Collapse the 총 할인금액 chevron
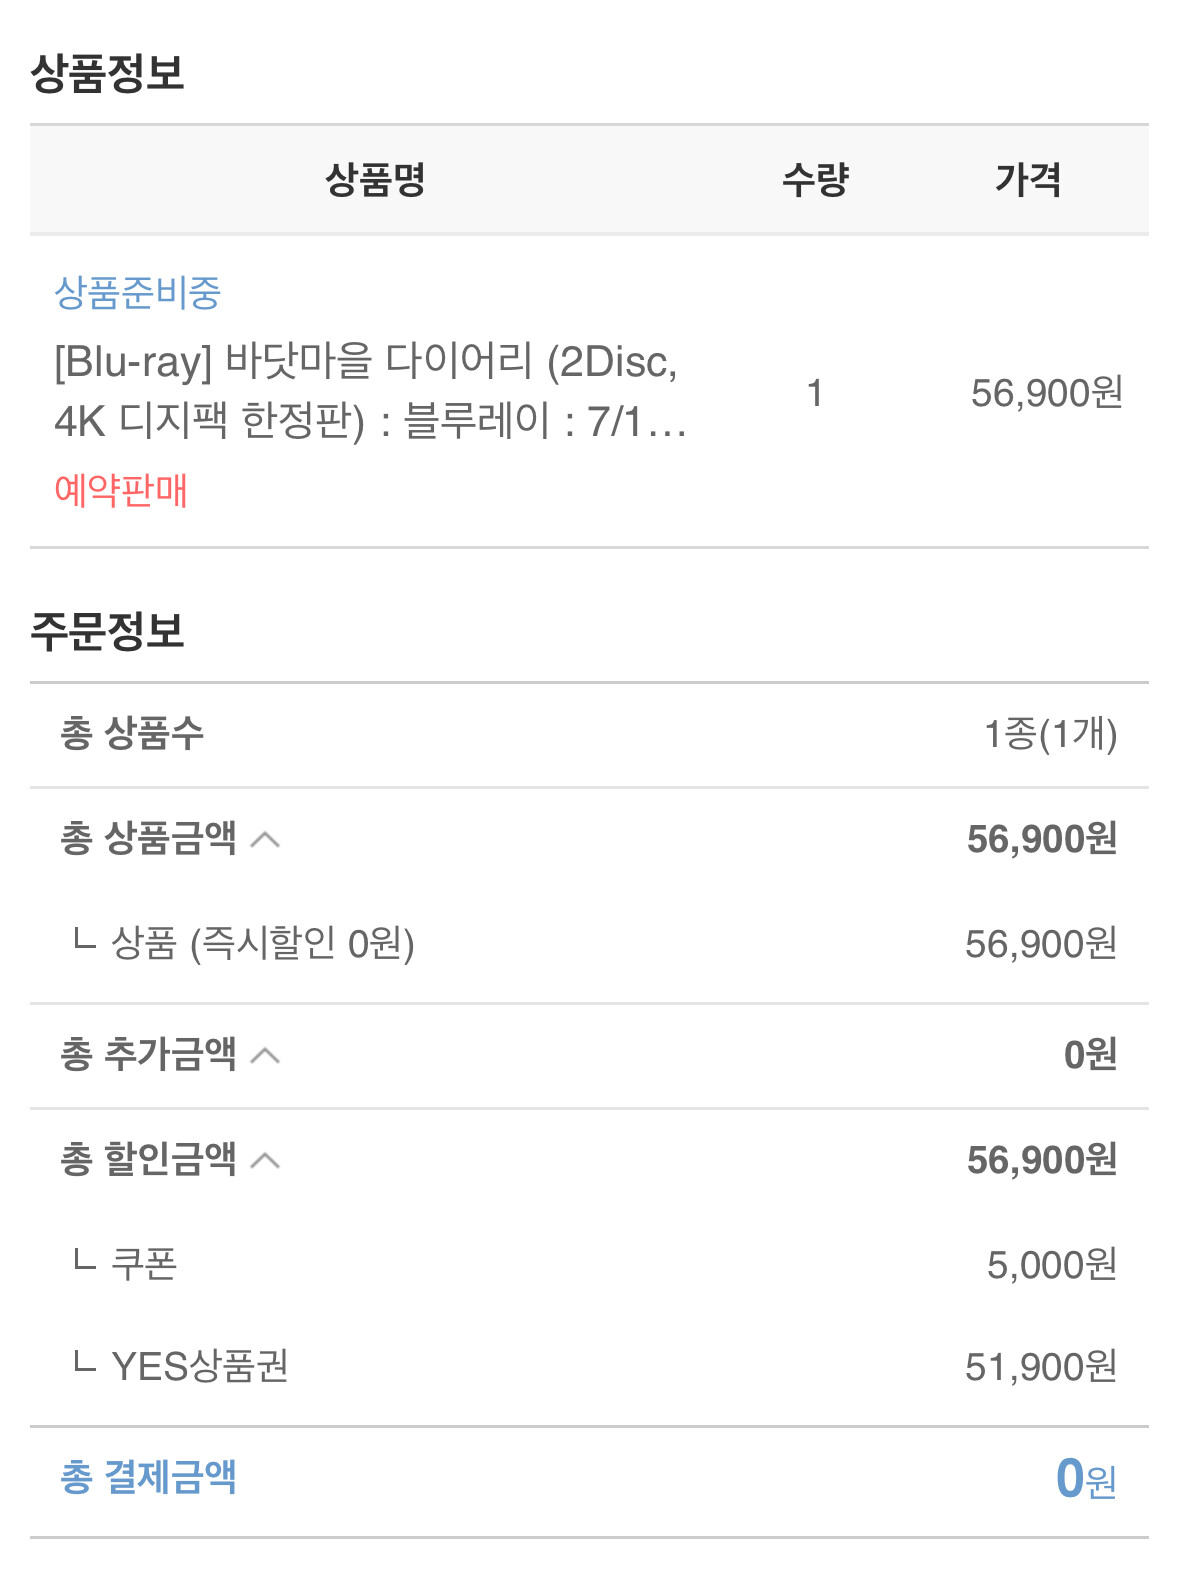Viewport: 1179px width, 1571px height. [265, 1160]
